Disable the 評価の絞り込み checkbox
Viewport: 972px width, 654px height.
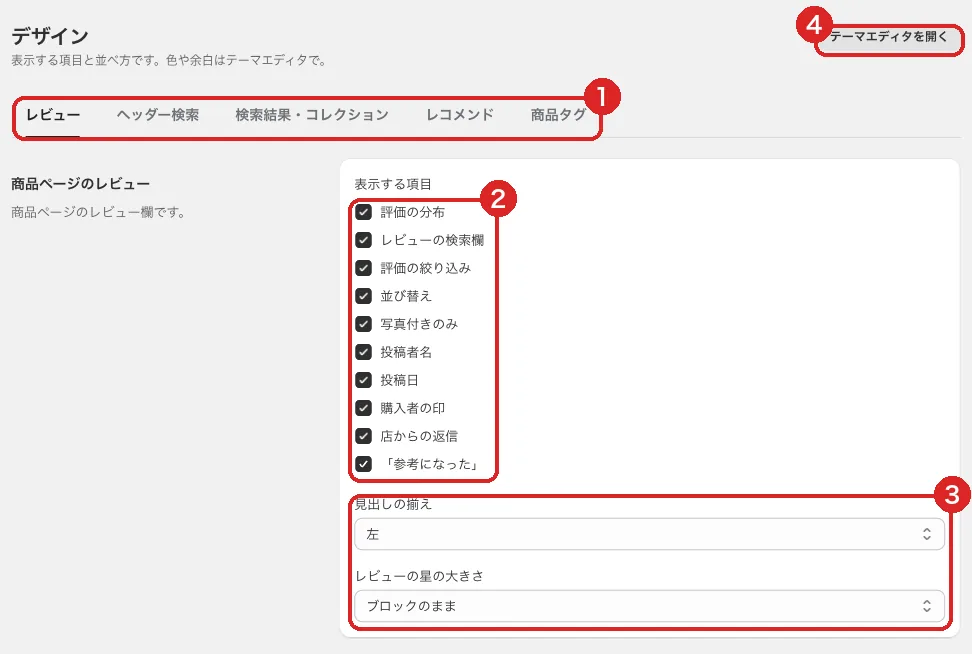[364, 268]
